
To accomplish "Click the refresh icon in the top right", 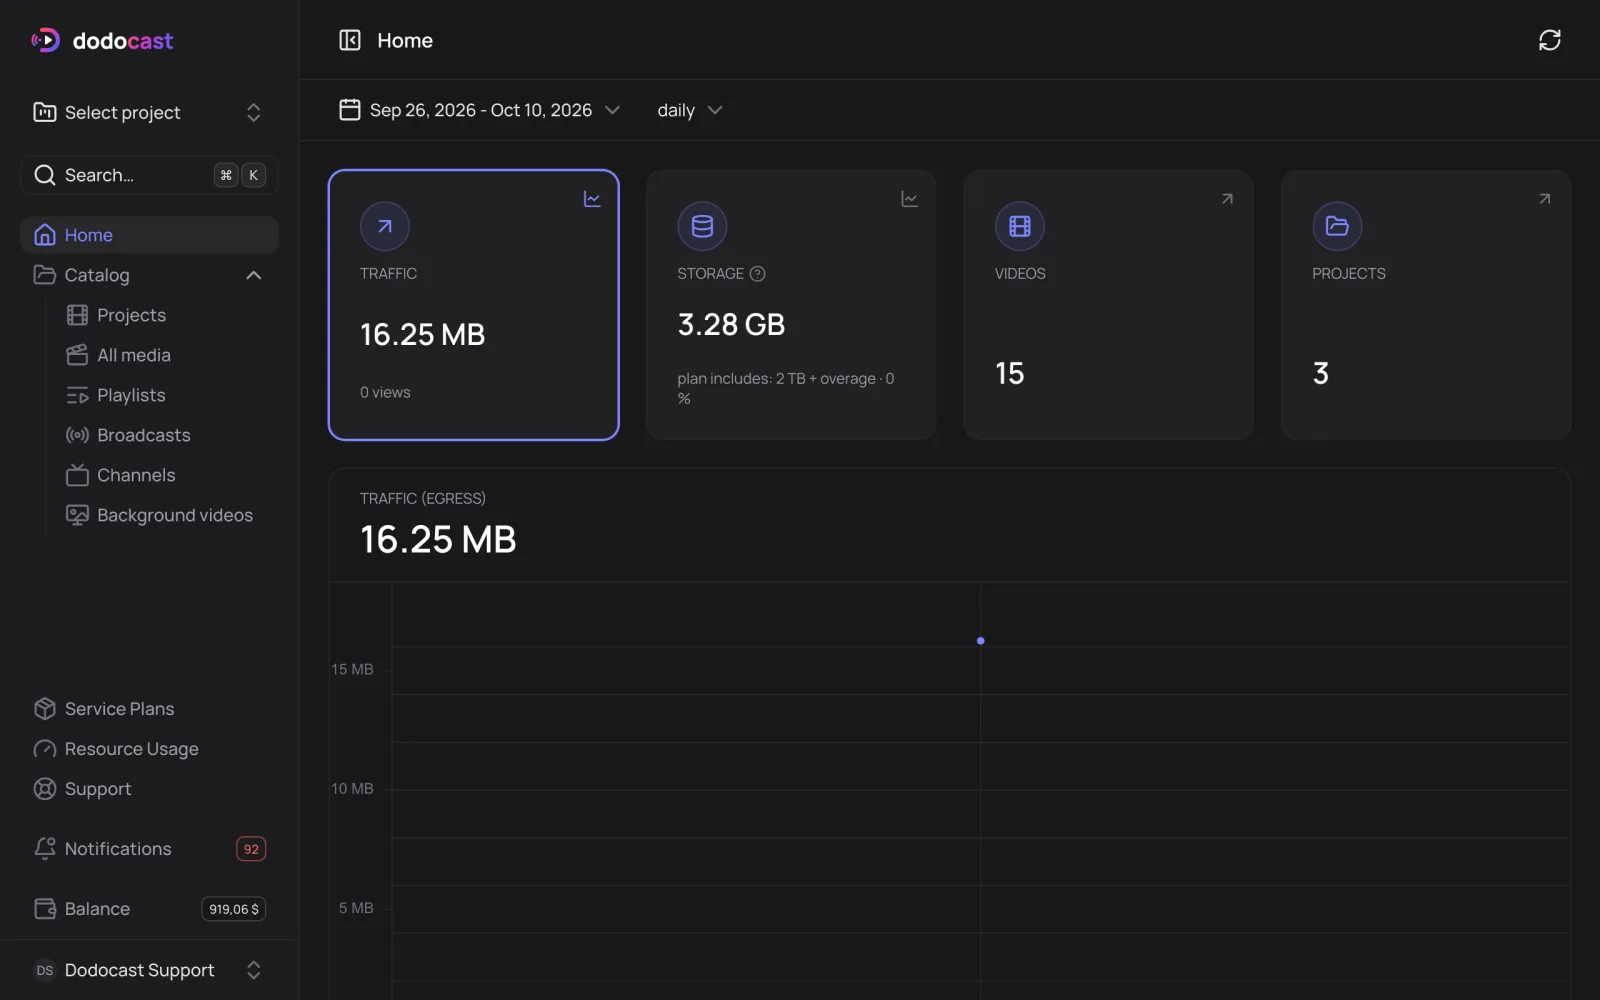I will coord(1549,40).
